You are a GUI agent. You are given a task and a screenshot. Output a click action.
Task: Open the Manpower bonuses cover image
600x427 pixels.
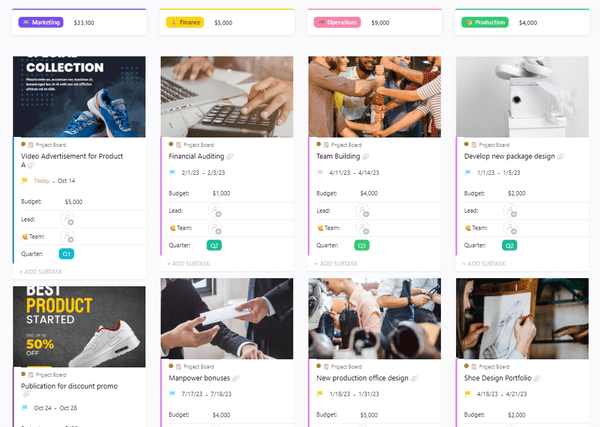pos(227,318)
